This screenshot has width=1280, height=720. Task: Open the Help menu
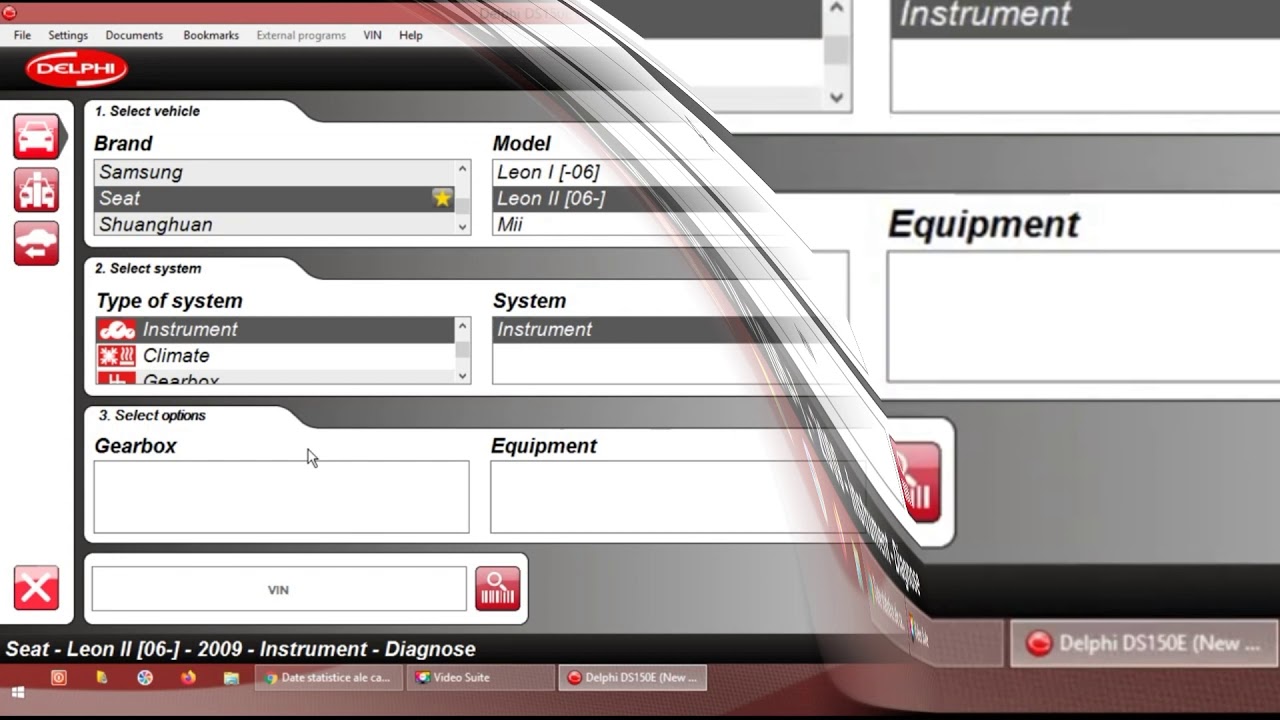[x=411, y=35]
